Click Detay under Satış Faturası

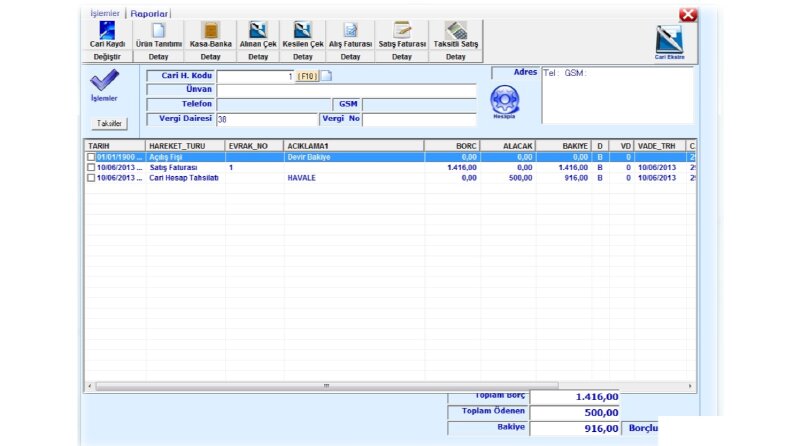pyautogui.click(x=402, y=57)
